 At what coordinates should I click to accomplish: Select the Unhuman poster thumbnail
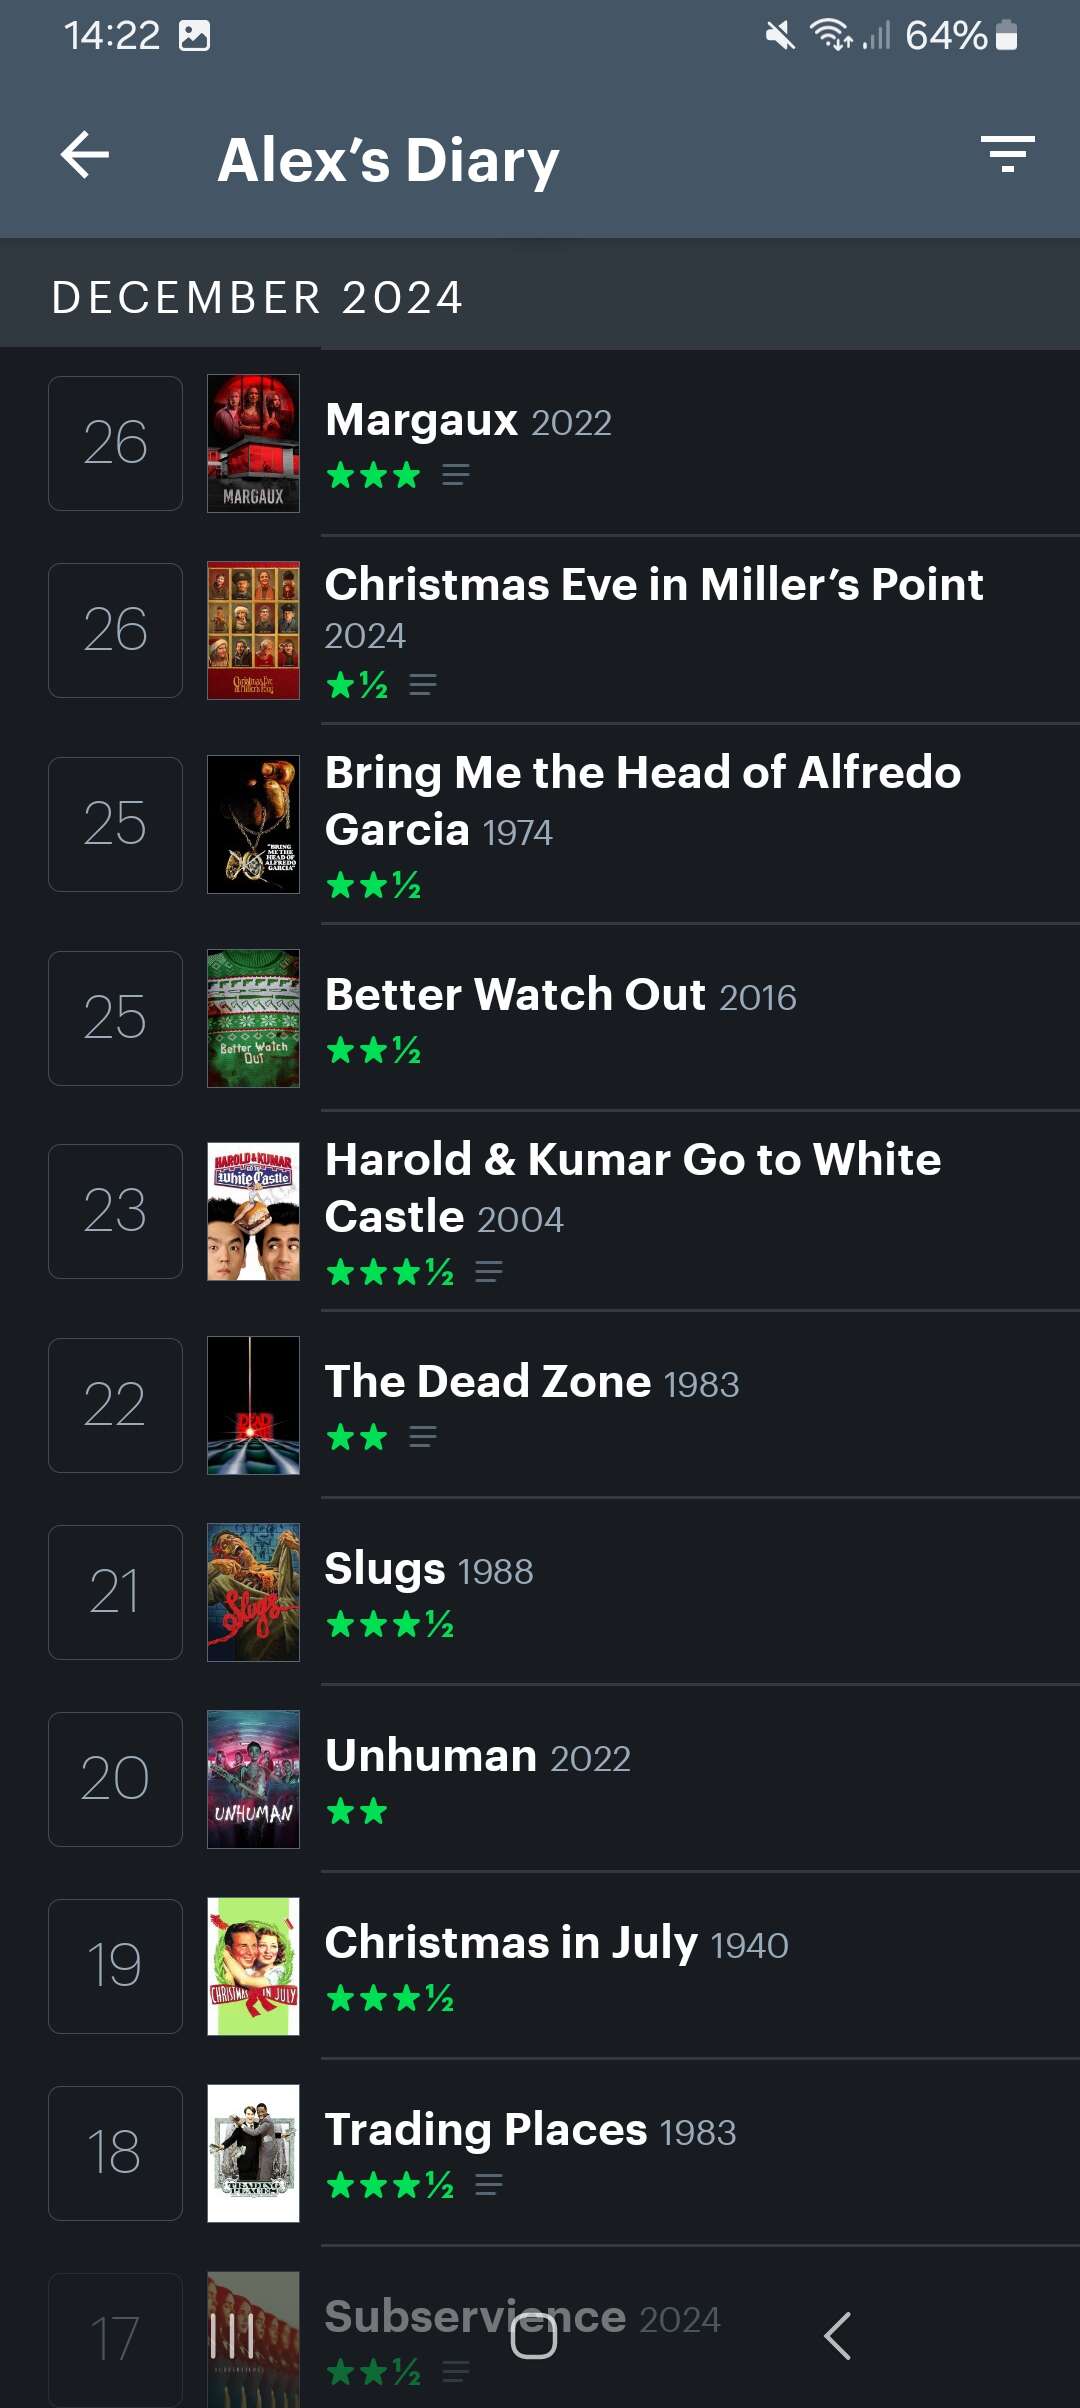pyautogui.click(x=253, y=1779)
